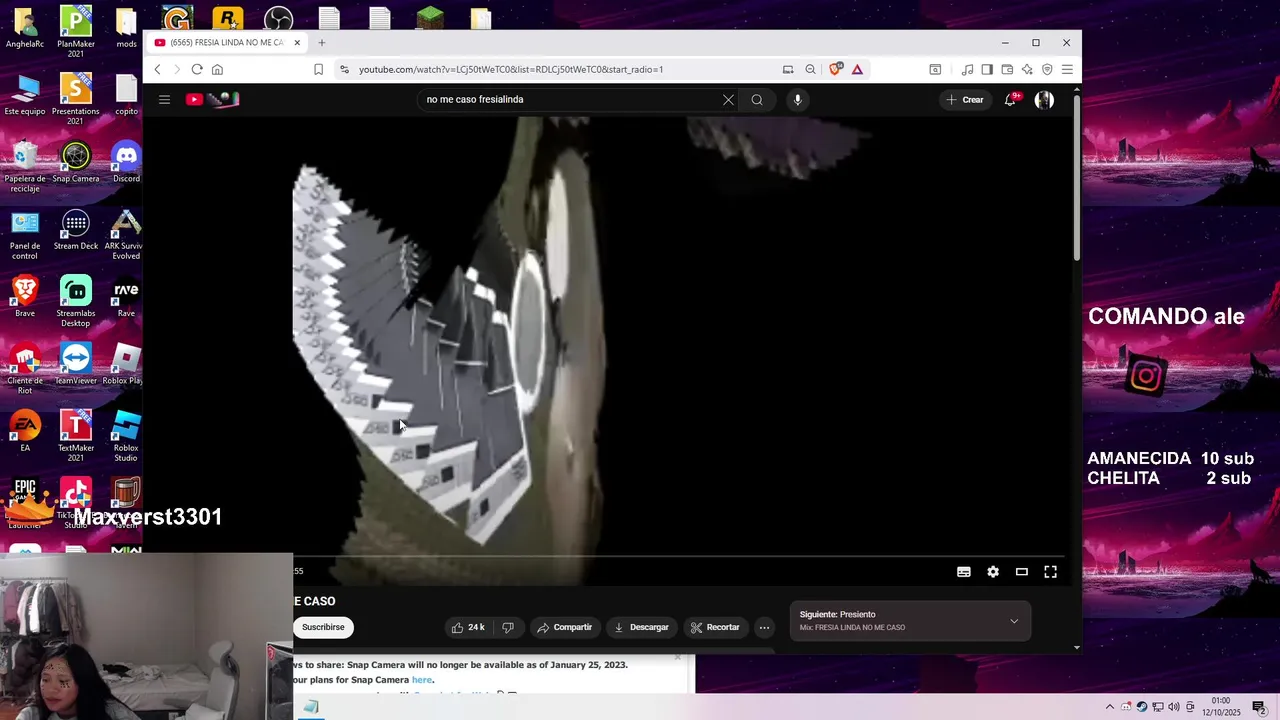Open Papelera de reciclaje
Screen dimensions: 1280x720
click(25, 168)
